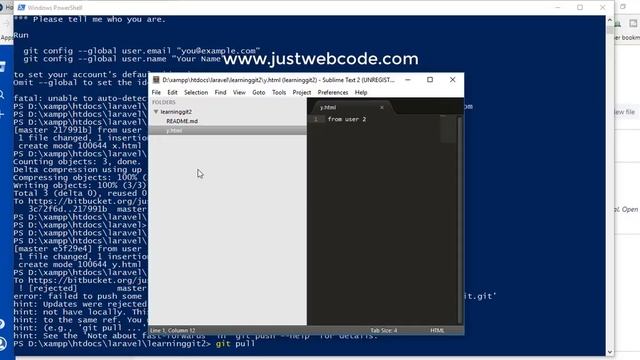Image resolution: width=640 pixels, height=360 pixels.
Task: Close the y.html tab
Action: (382, 107)
